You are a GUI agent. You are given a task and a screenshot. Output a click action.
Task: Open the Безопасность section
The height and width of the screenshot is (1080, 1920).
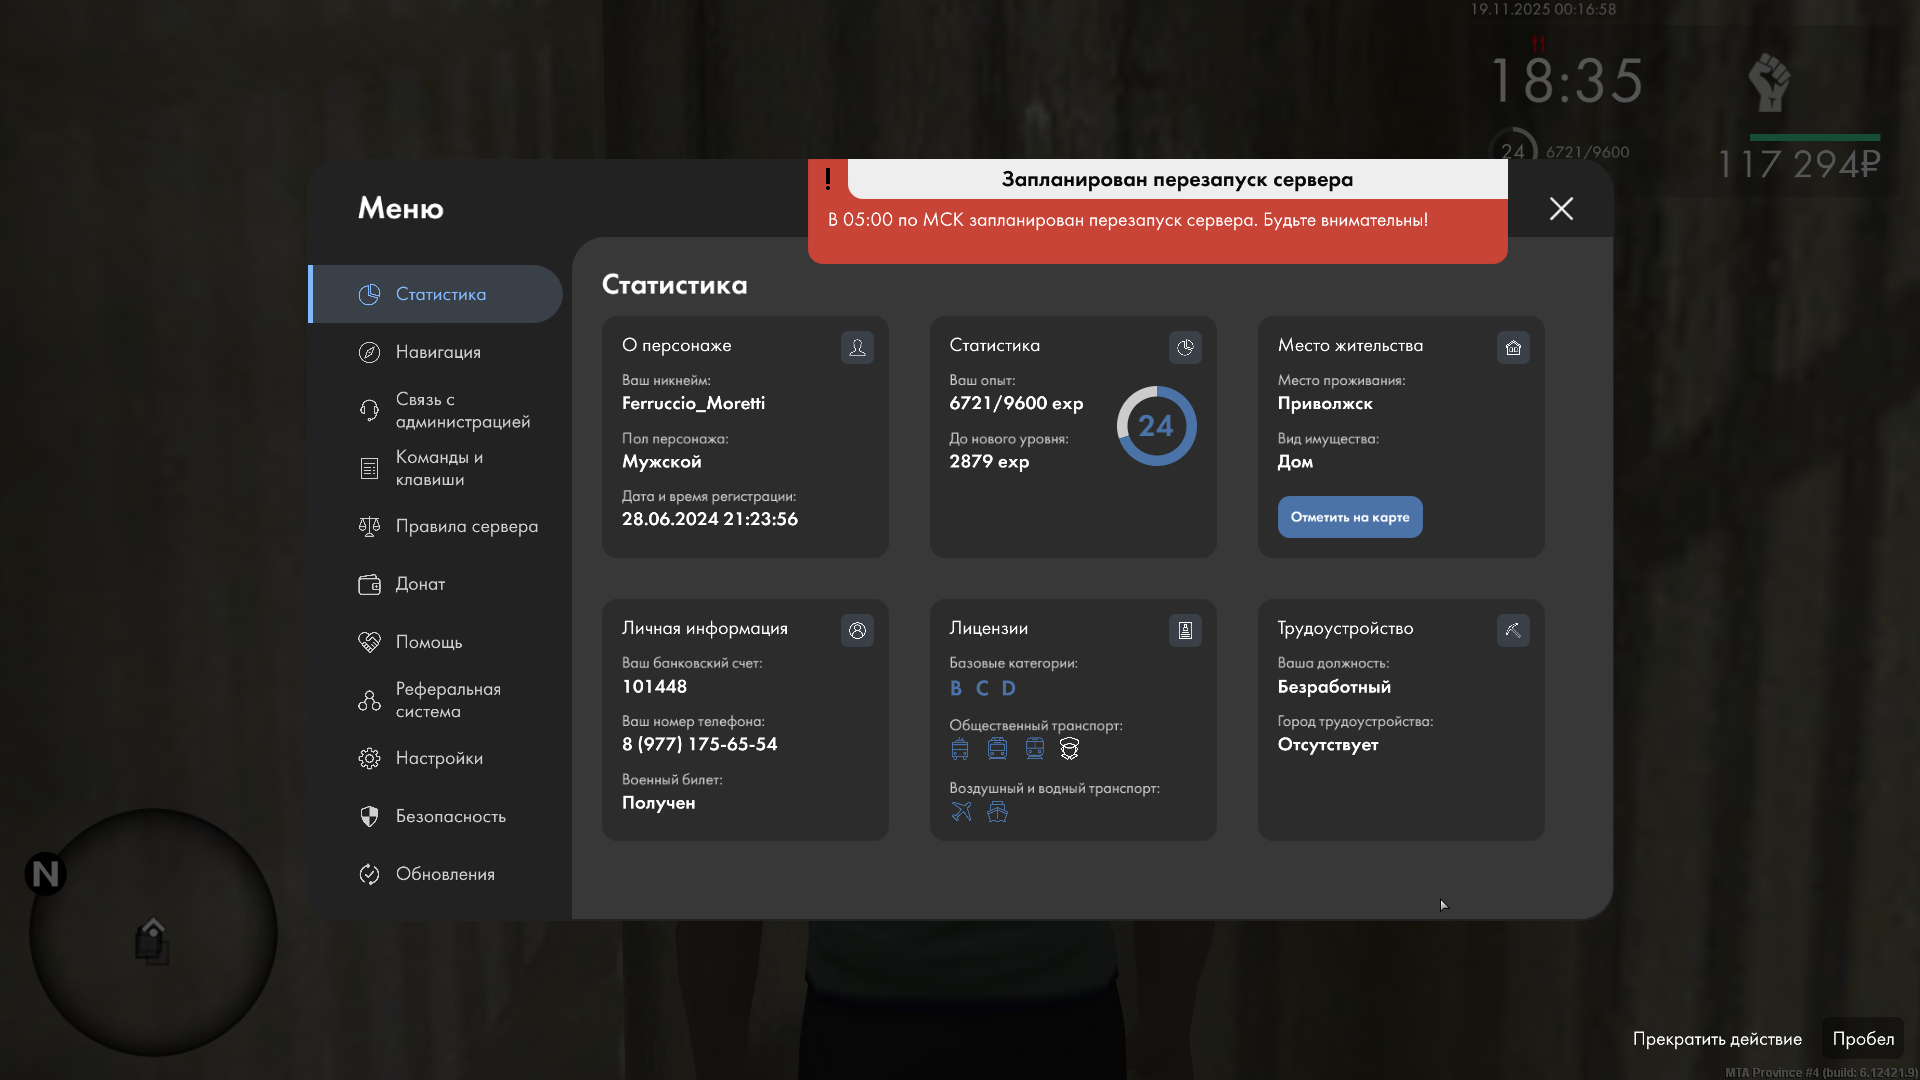(450, 816)
